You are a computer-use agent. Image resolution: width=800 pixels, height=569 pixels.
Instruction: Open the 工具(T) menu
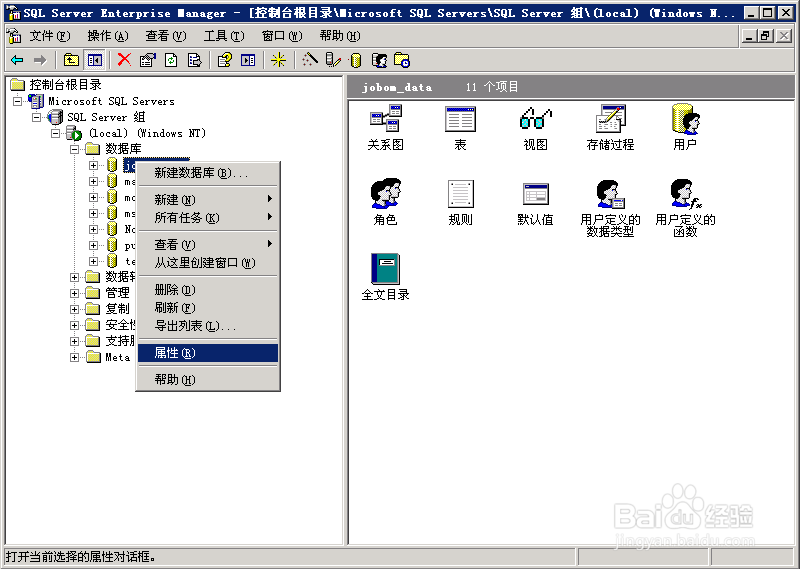(224, 36)
